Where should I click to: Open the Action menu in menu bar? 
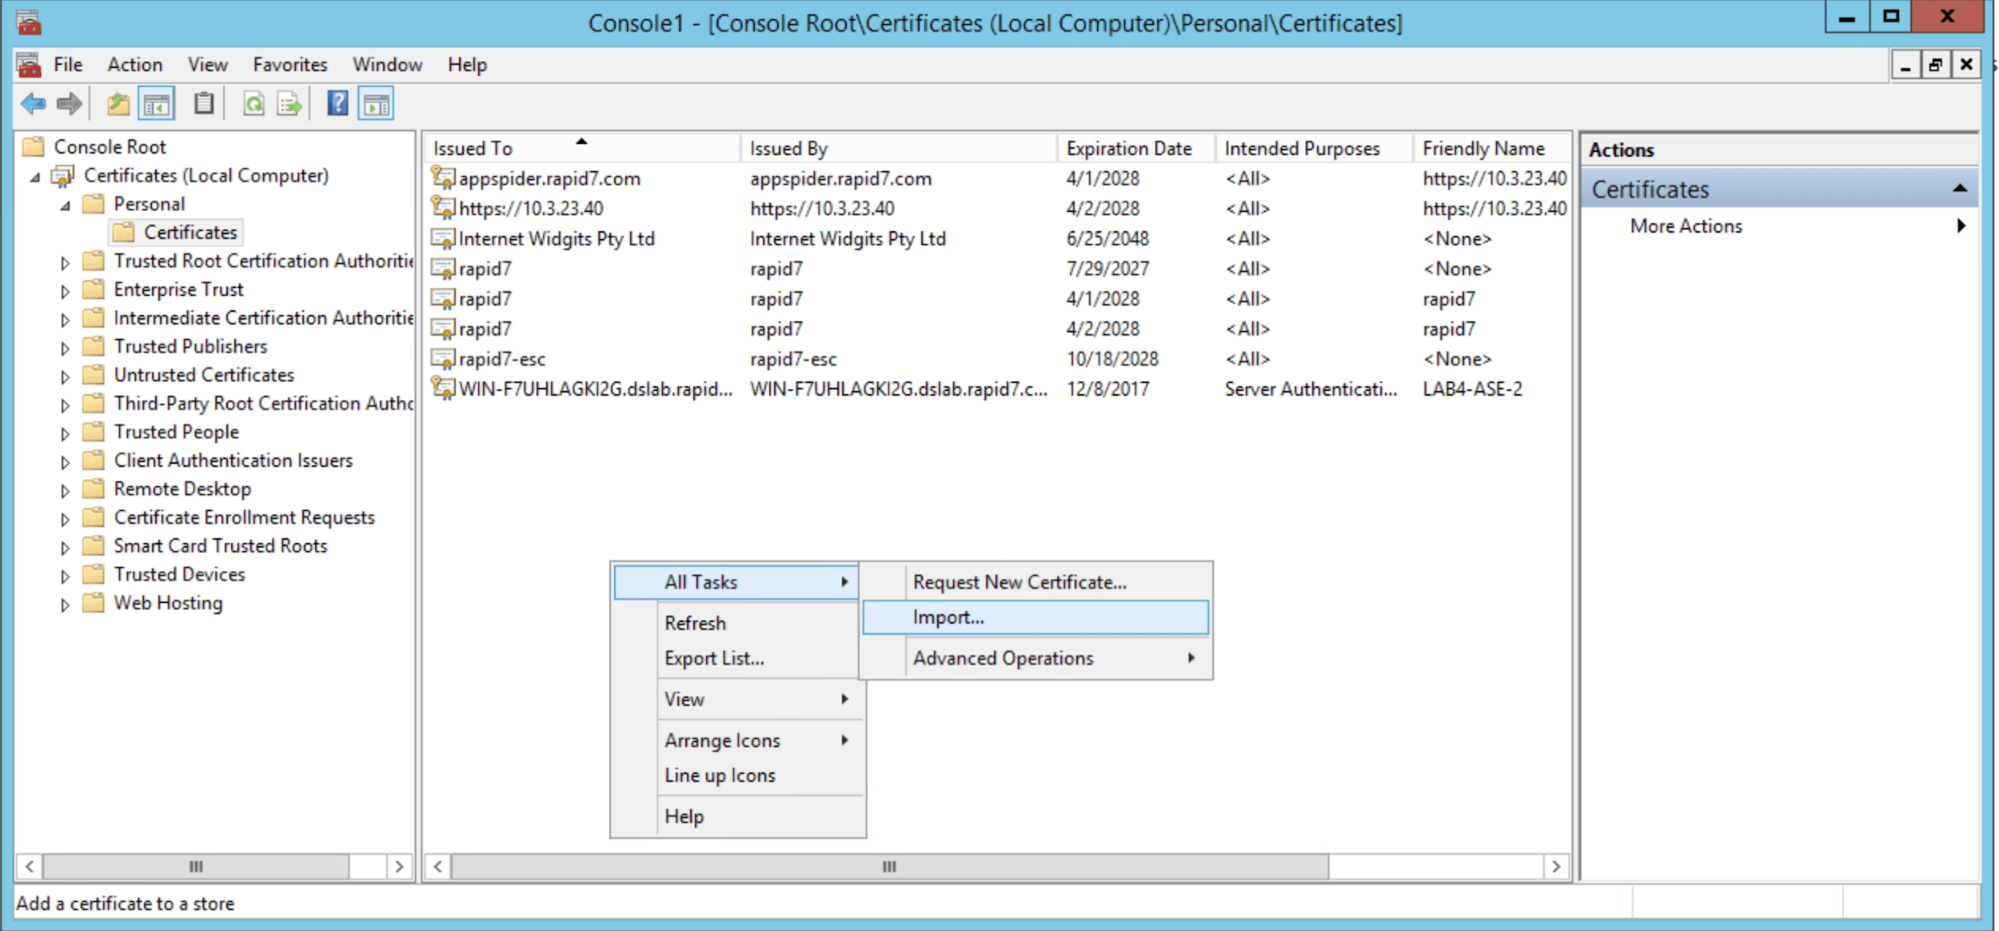(134, 65)
